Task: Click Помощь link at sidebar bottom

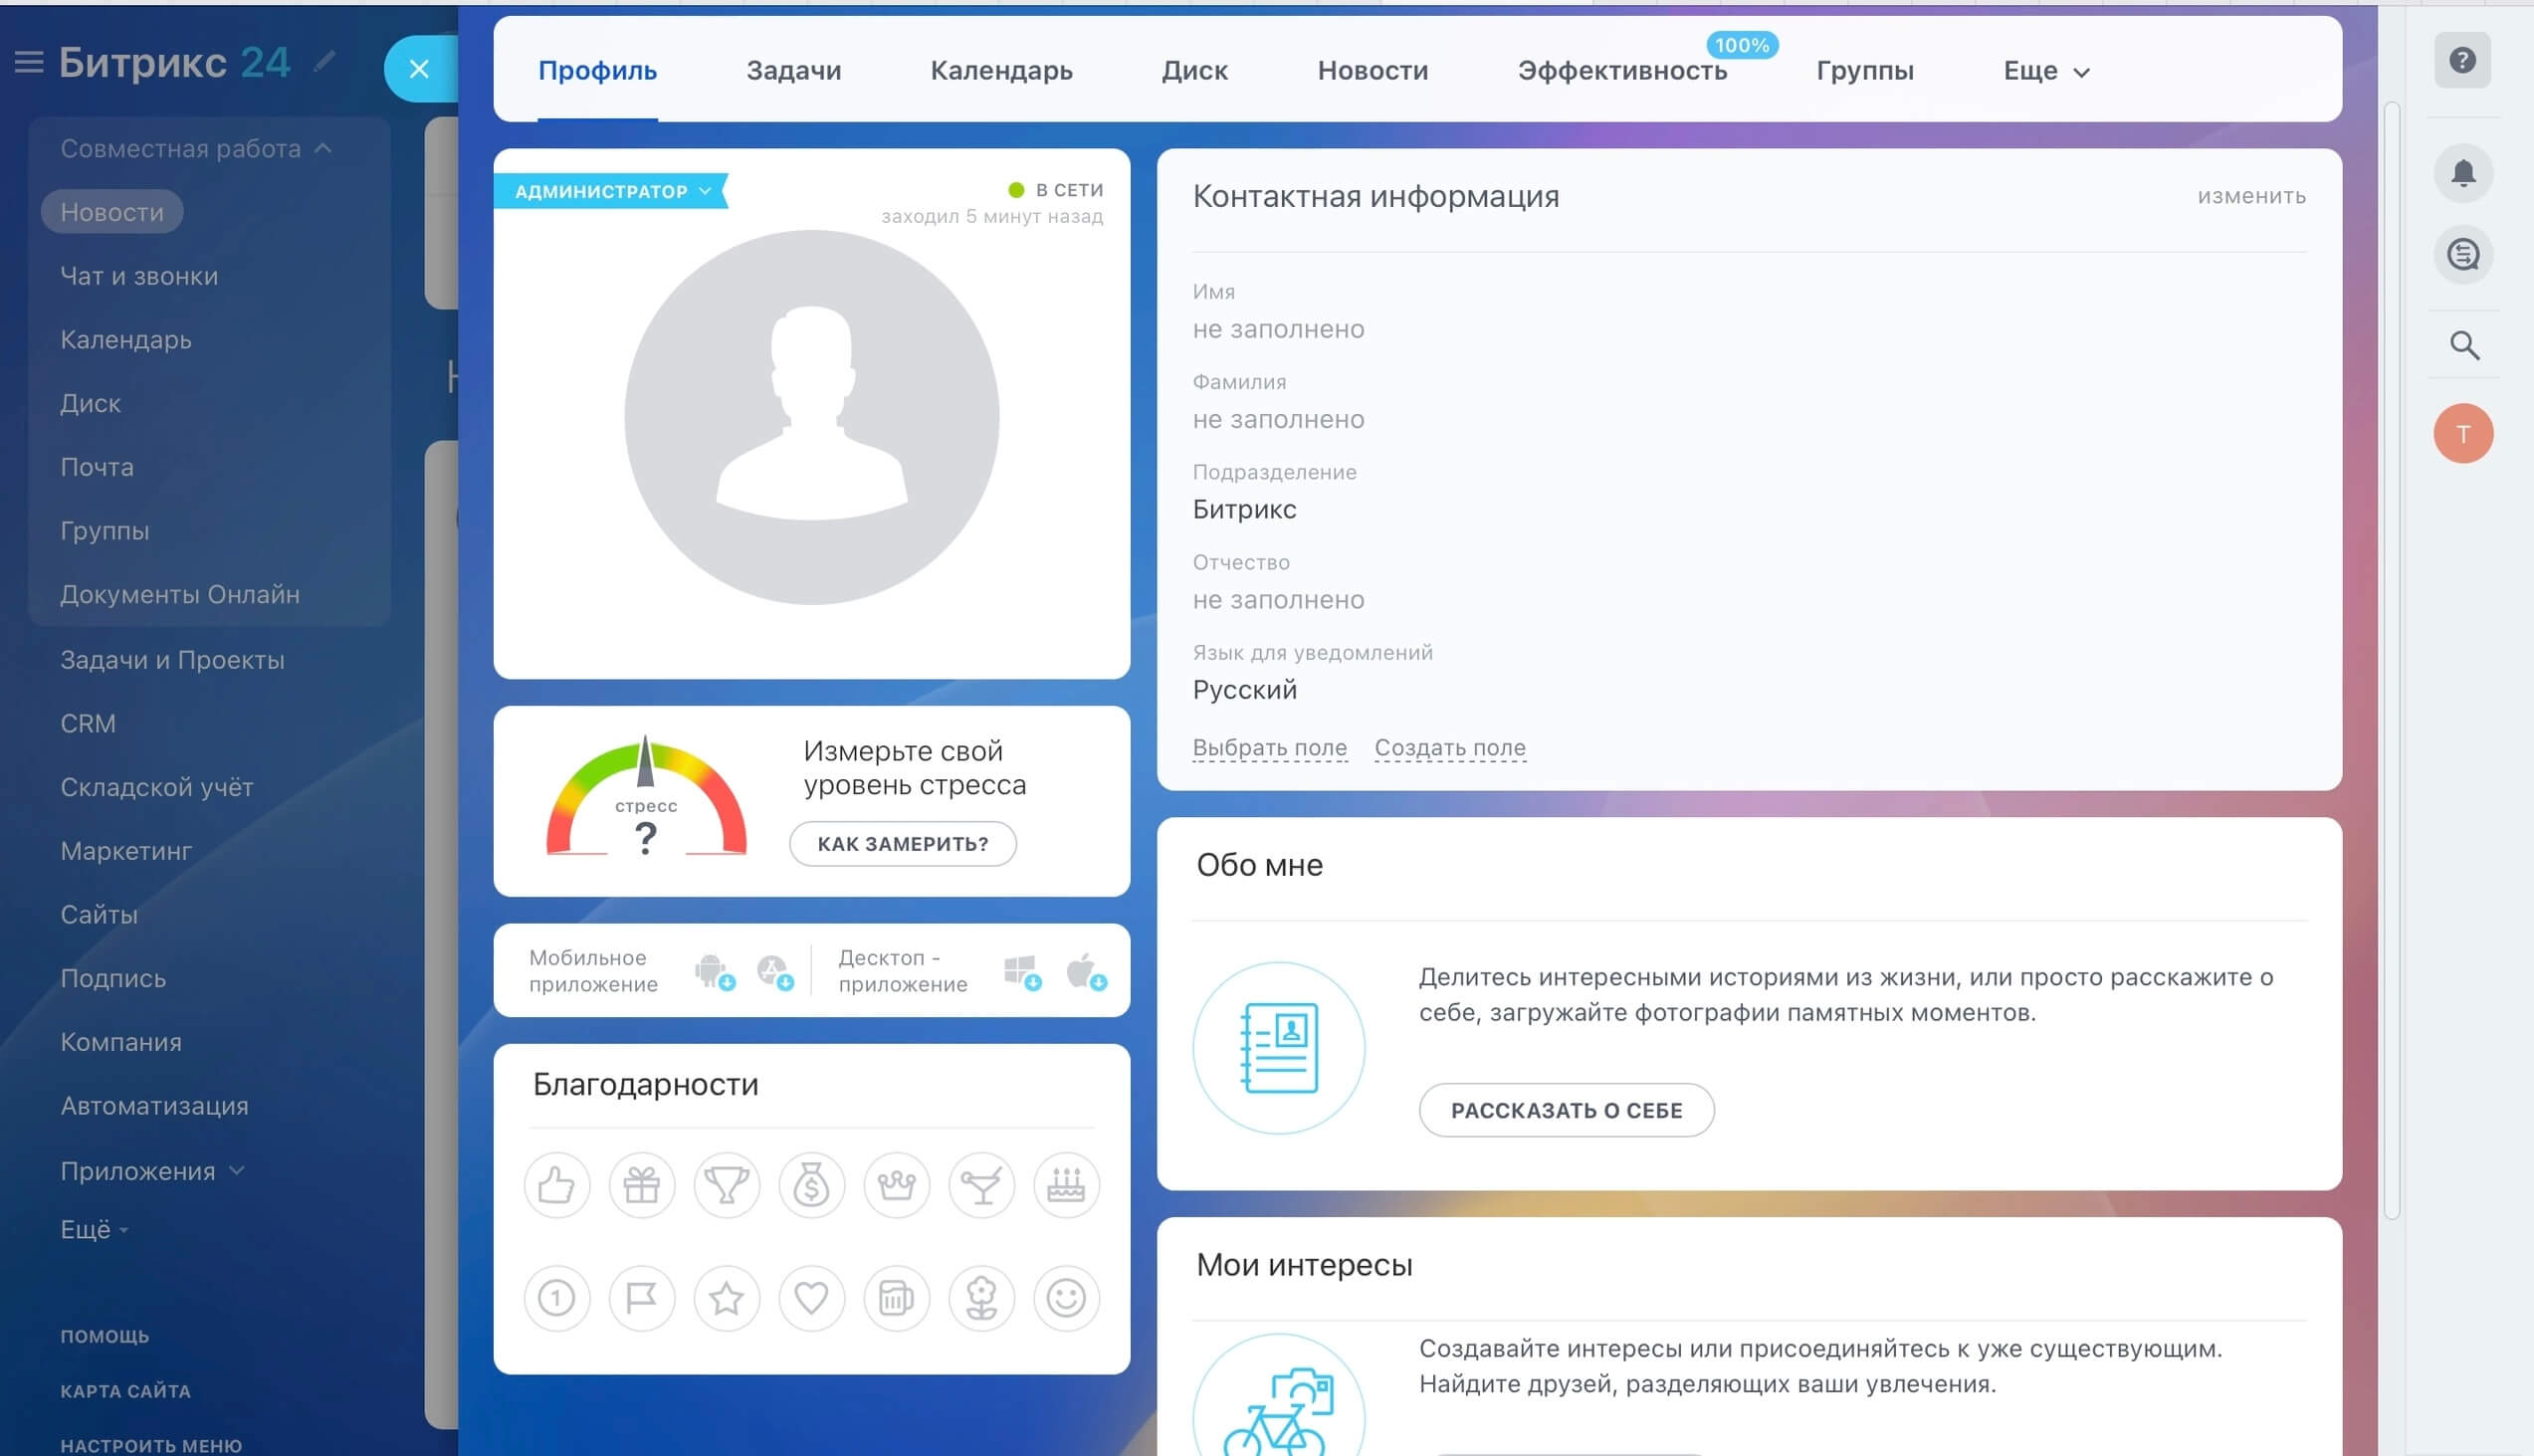Action: click(105, 1336)
